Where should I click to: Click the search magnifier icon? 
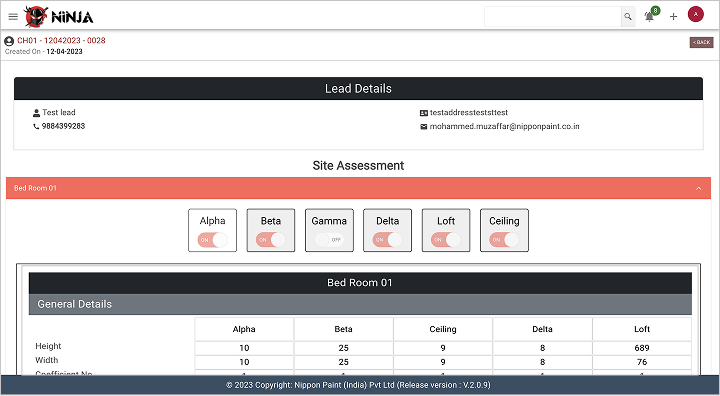628,17
